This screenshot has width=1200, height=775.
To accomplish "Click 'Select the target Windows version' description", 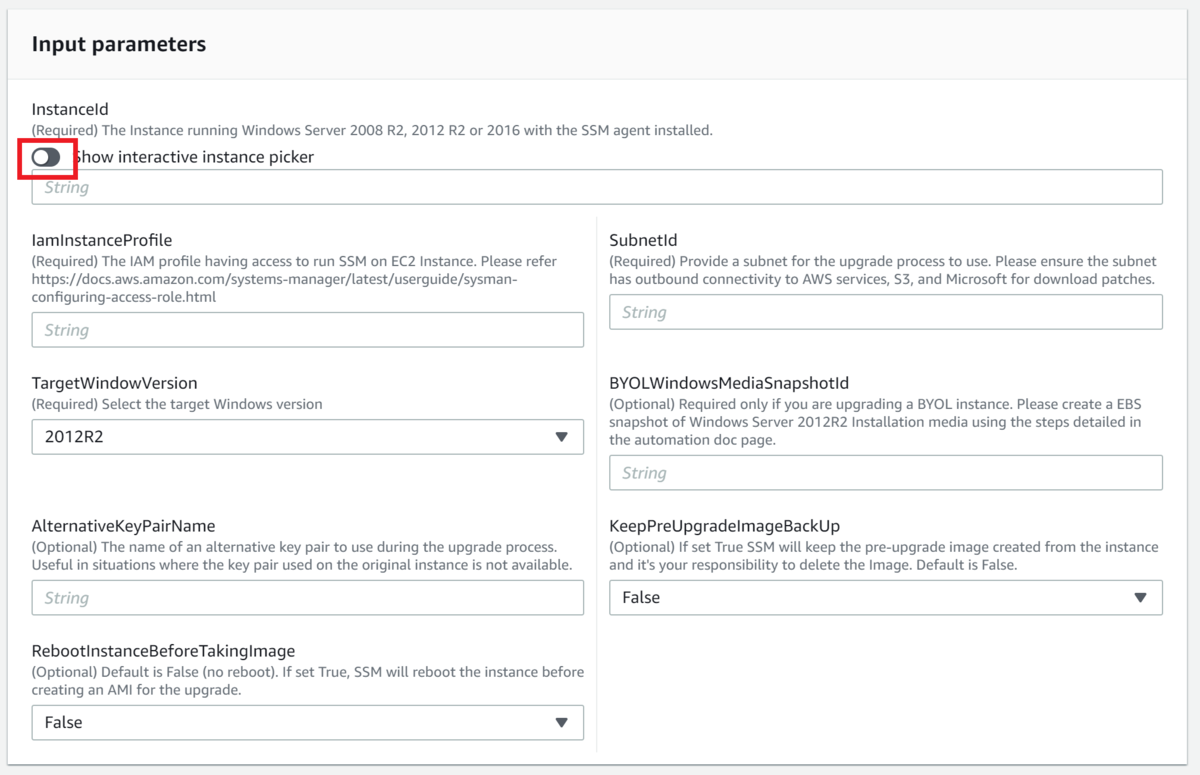I will (211, 404).
